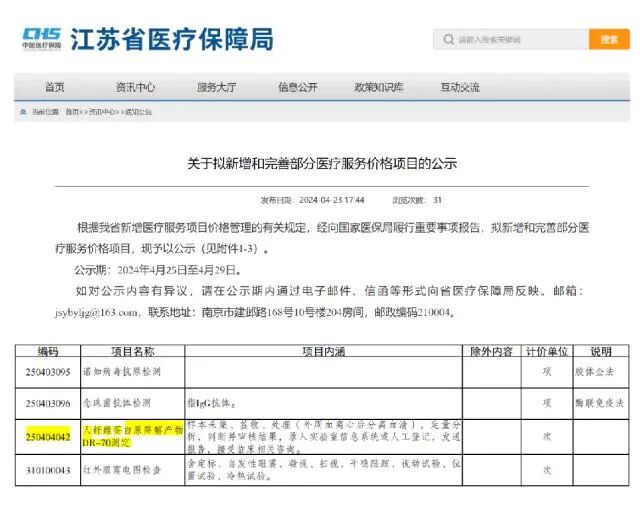Click the 酶联免疫法 note cell
This screenshot has width=640, height=506.
[599, 403]
